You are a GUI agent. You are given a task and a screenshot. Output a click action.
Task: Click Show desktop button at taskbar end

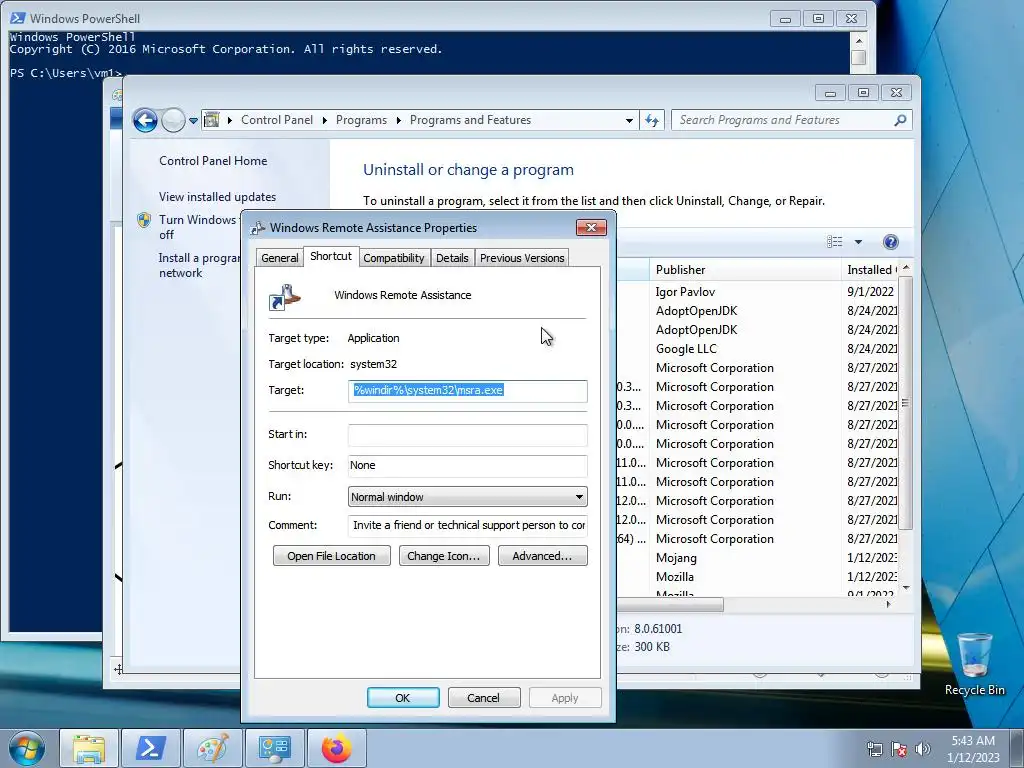1017,748
